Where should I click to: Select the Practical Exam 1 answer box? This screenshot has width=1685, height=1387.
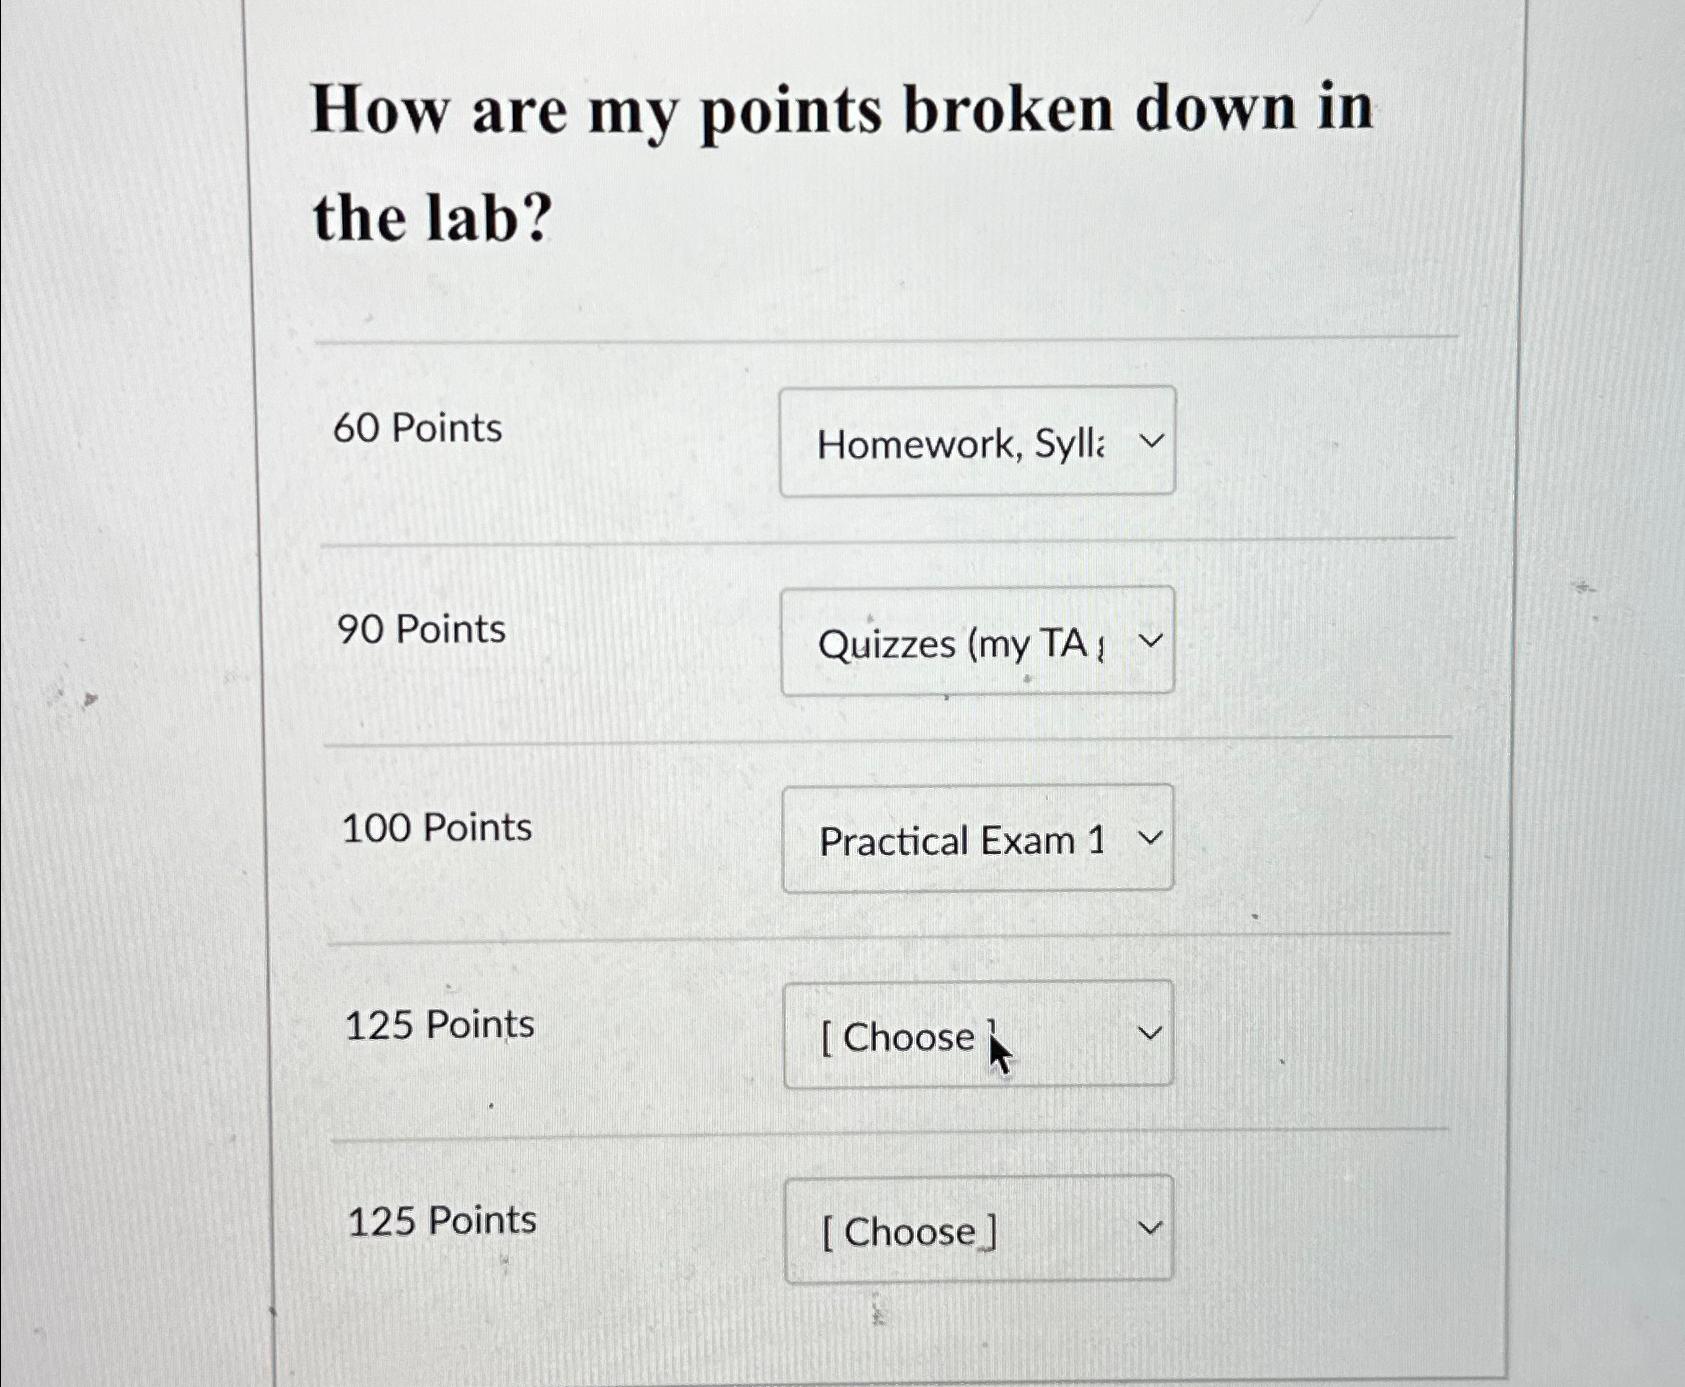tap(960, 840)
